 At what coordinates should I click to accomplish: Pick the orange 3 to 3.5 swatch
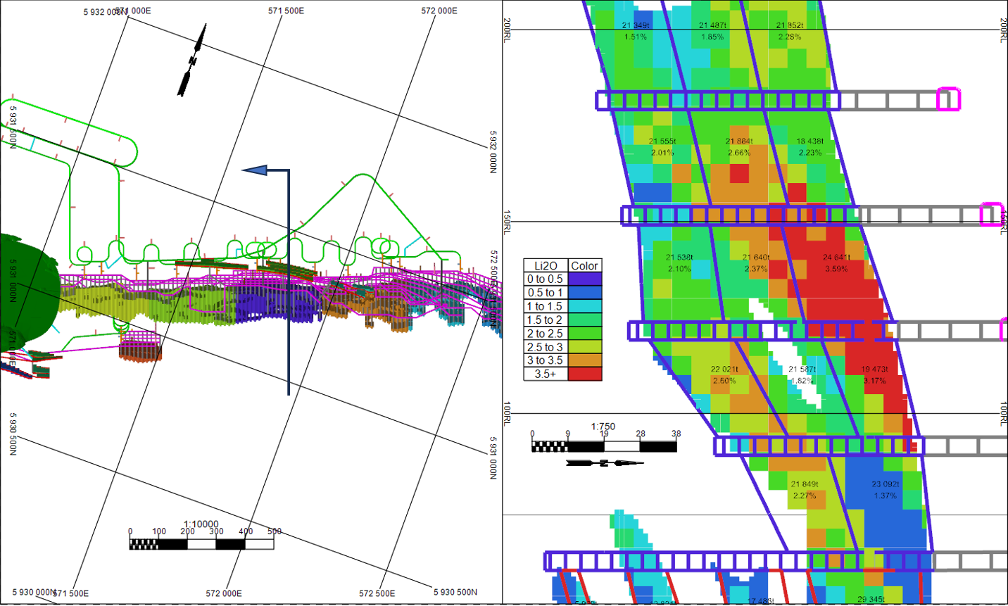point(586,360)
